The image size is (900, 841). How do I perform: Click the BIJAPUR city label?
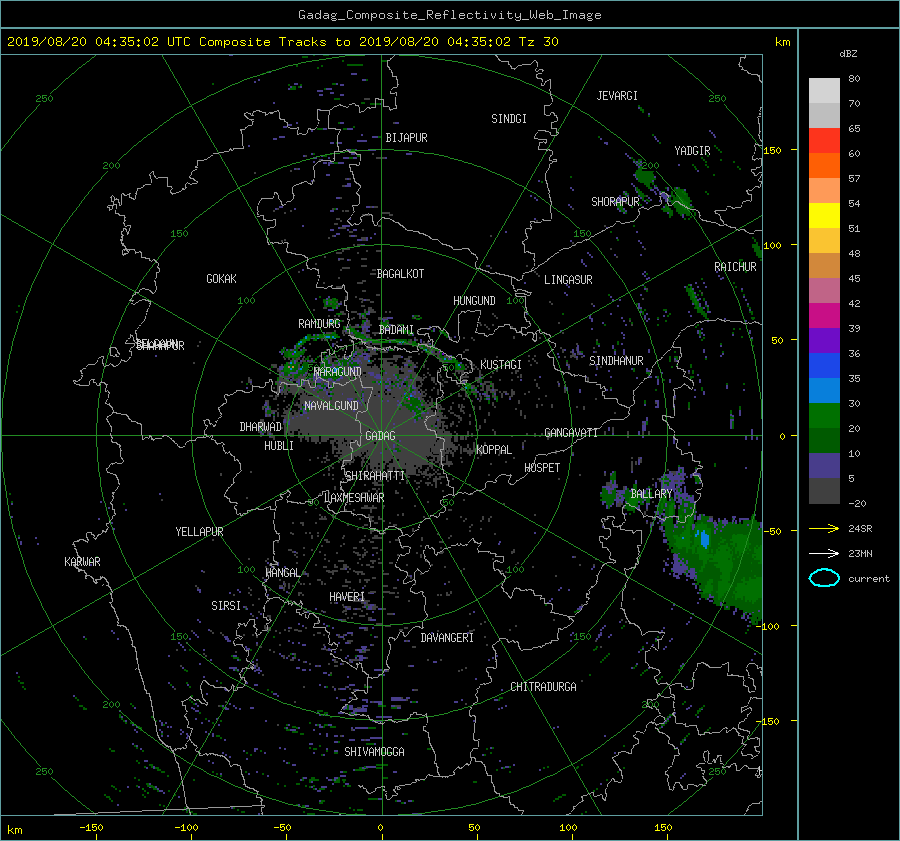click(x=406, y=138)
